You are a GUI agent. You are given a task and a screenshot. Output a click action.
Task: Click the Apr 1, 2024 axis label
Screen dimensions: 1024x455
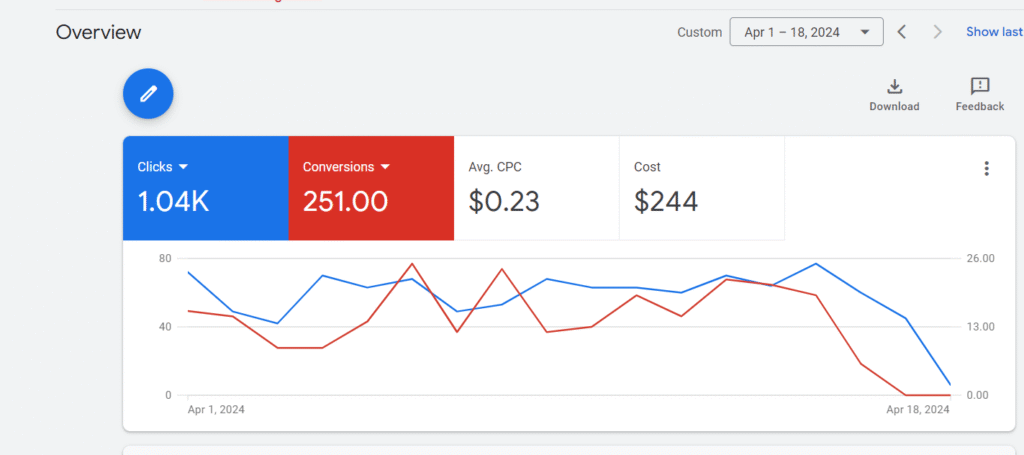coord(216,410)
